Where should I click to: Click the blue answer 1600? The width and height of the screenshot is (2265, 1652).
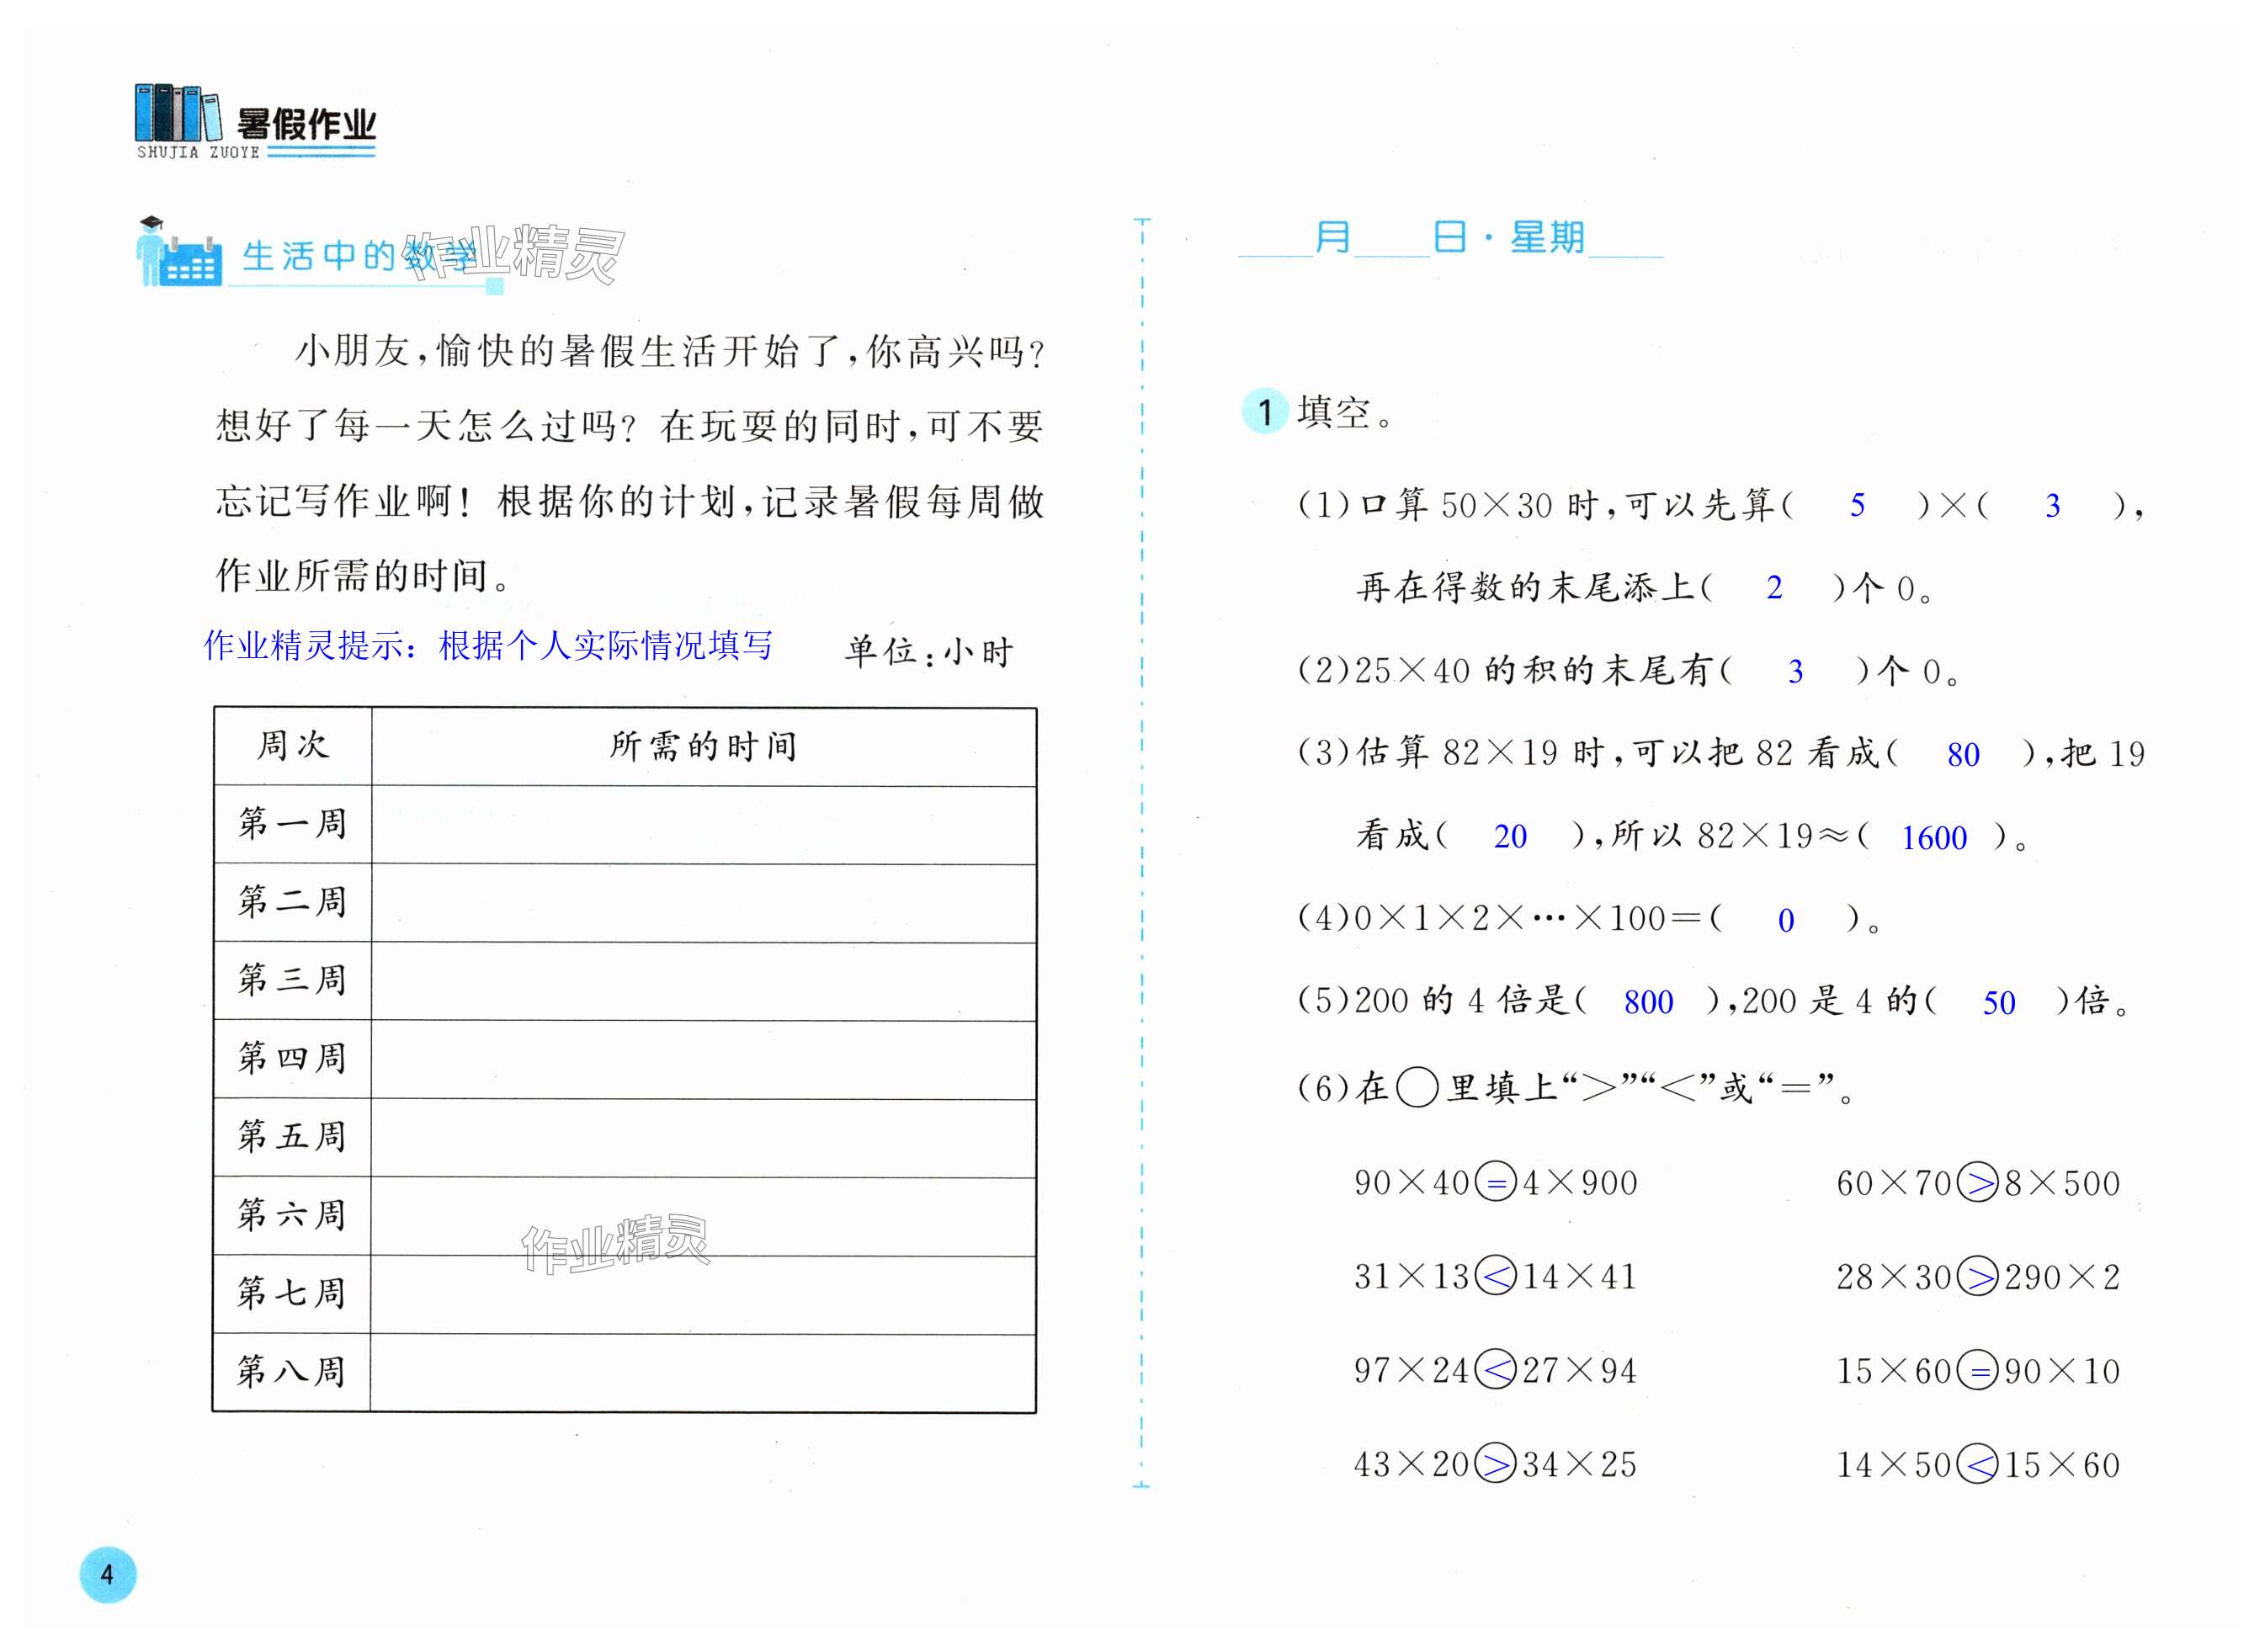click(1933, 838)
